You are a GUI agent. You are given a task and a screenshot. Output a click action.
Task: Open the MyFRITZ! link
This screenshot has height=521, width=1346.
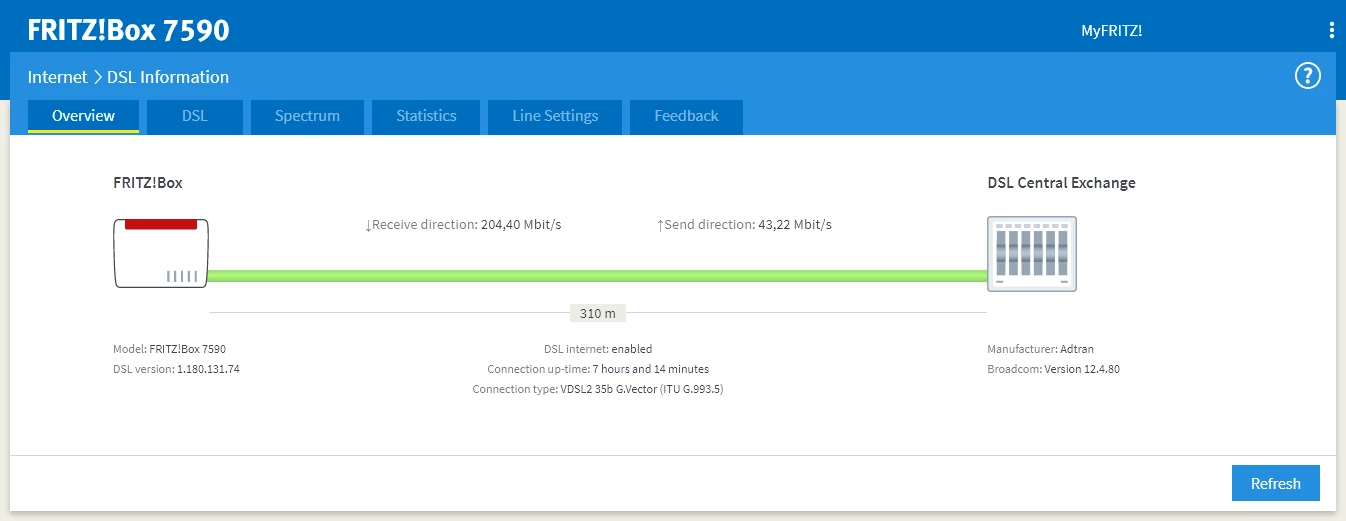click(1111, 30)
